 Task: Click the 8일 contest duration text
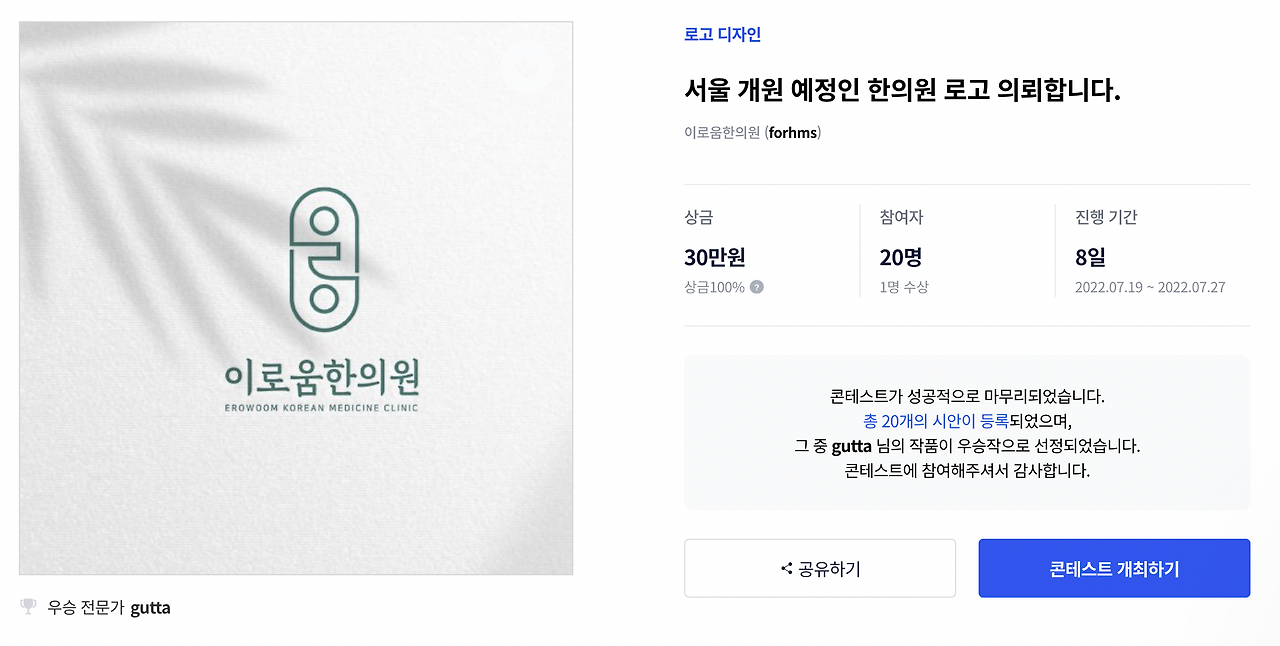[1096, 257]
